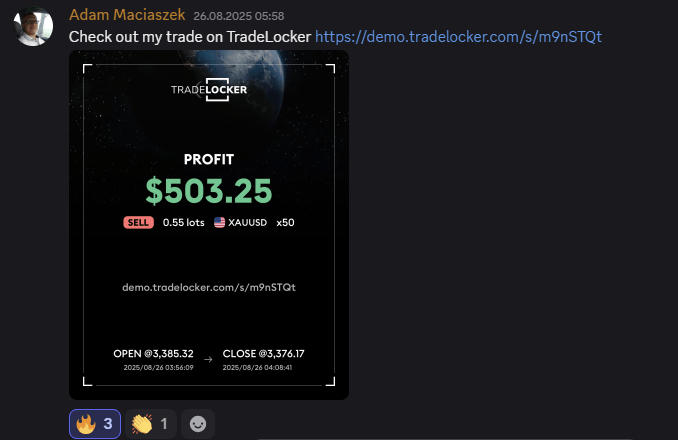Click the TradeLocker logo in the card
The height and width of the screenshot is (440, 678).
(x=209, y=90)
